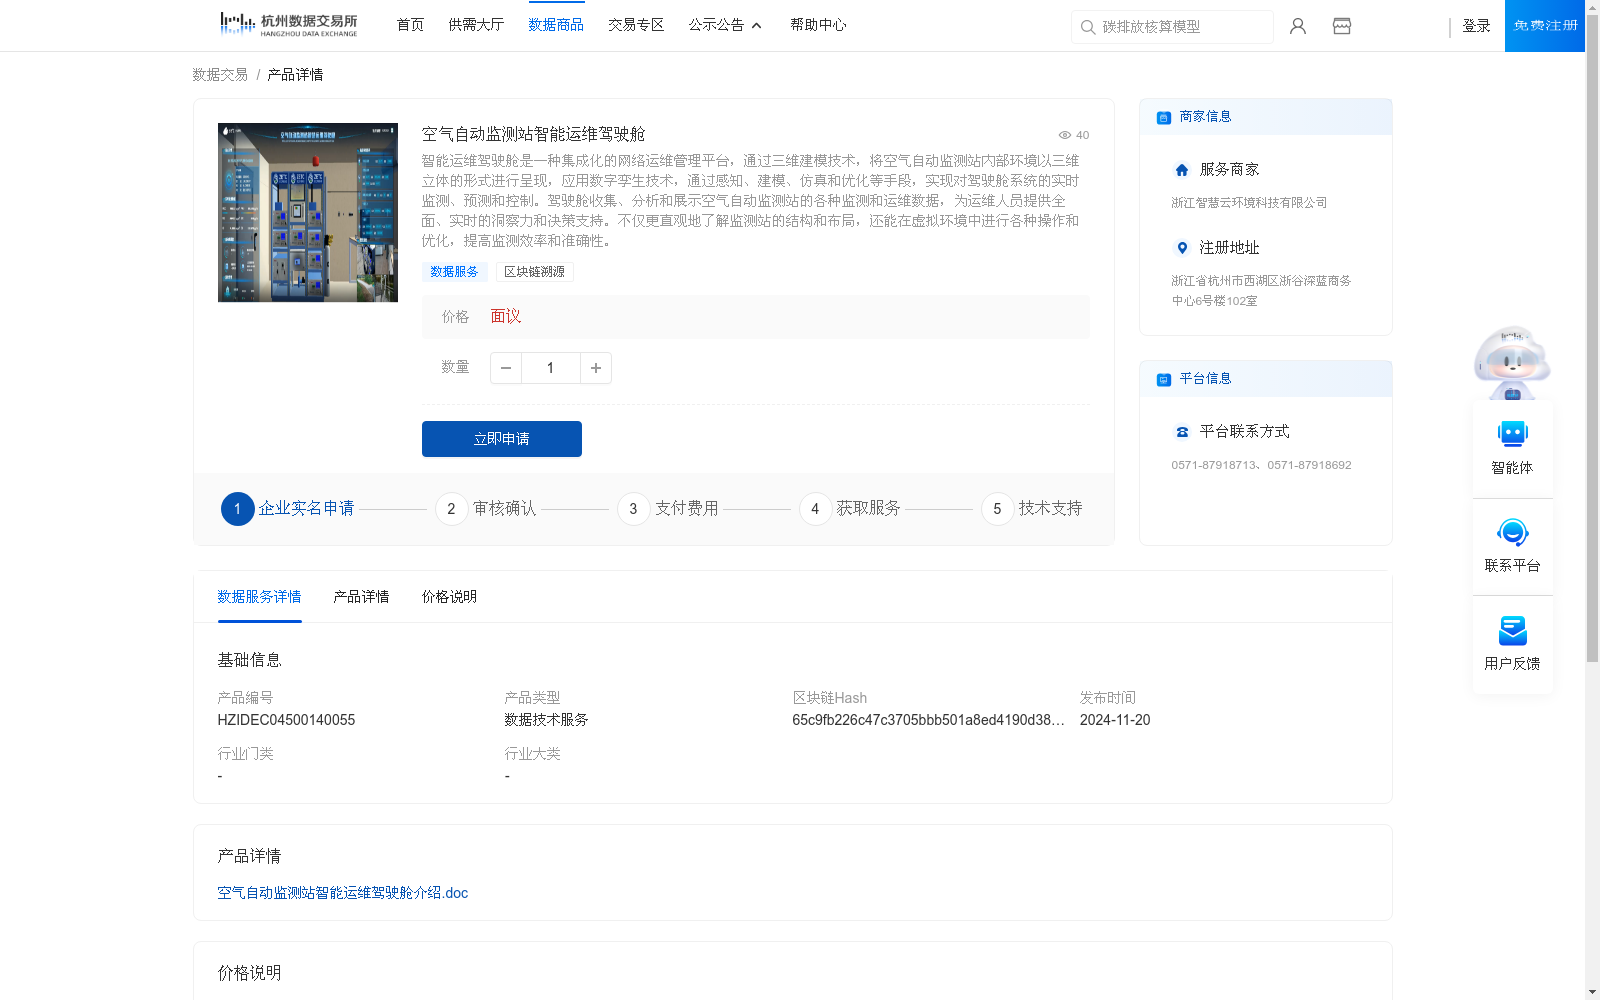Click the 服务商家 house icon
Screen dimensions: 1600x1000
tap(1182, 170)
